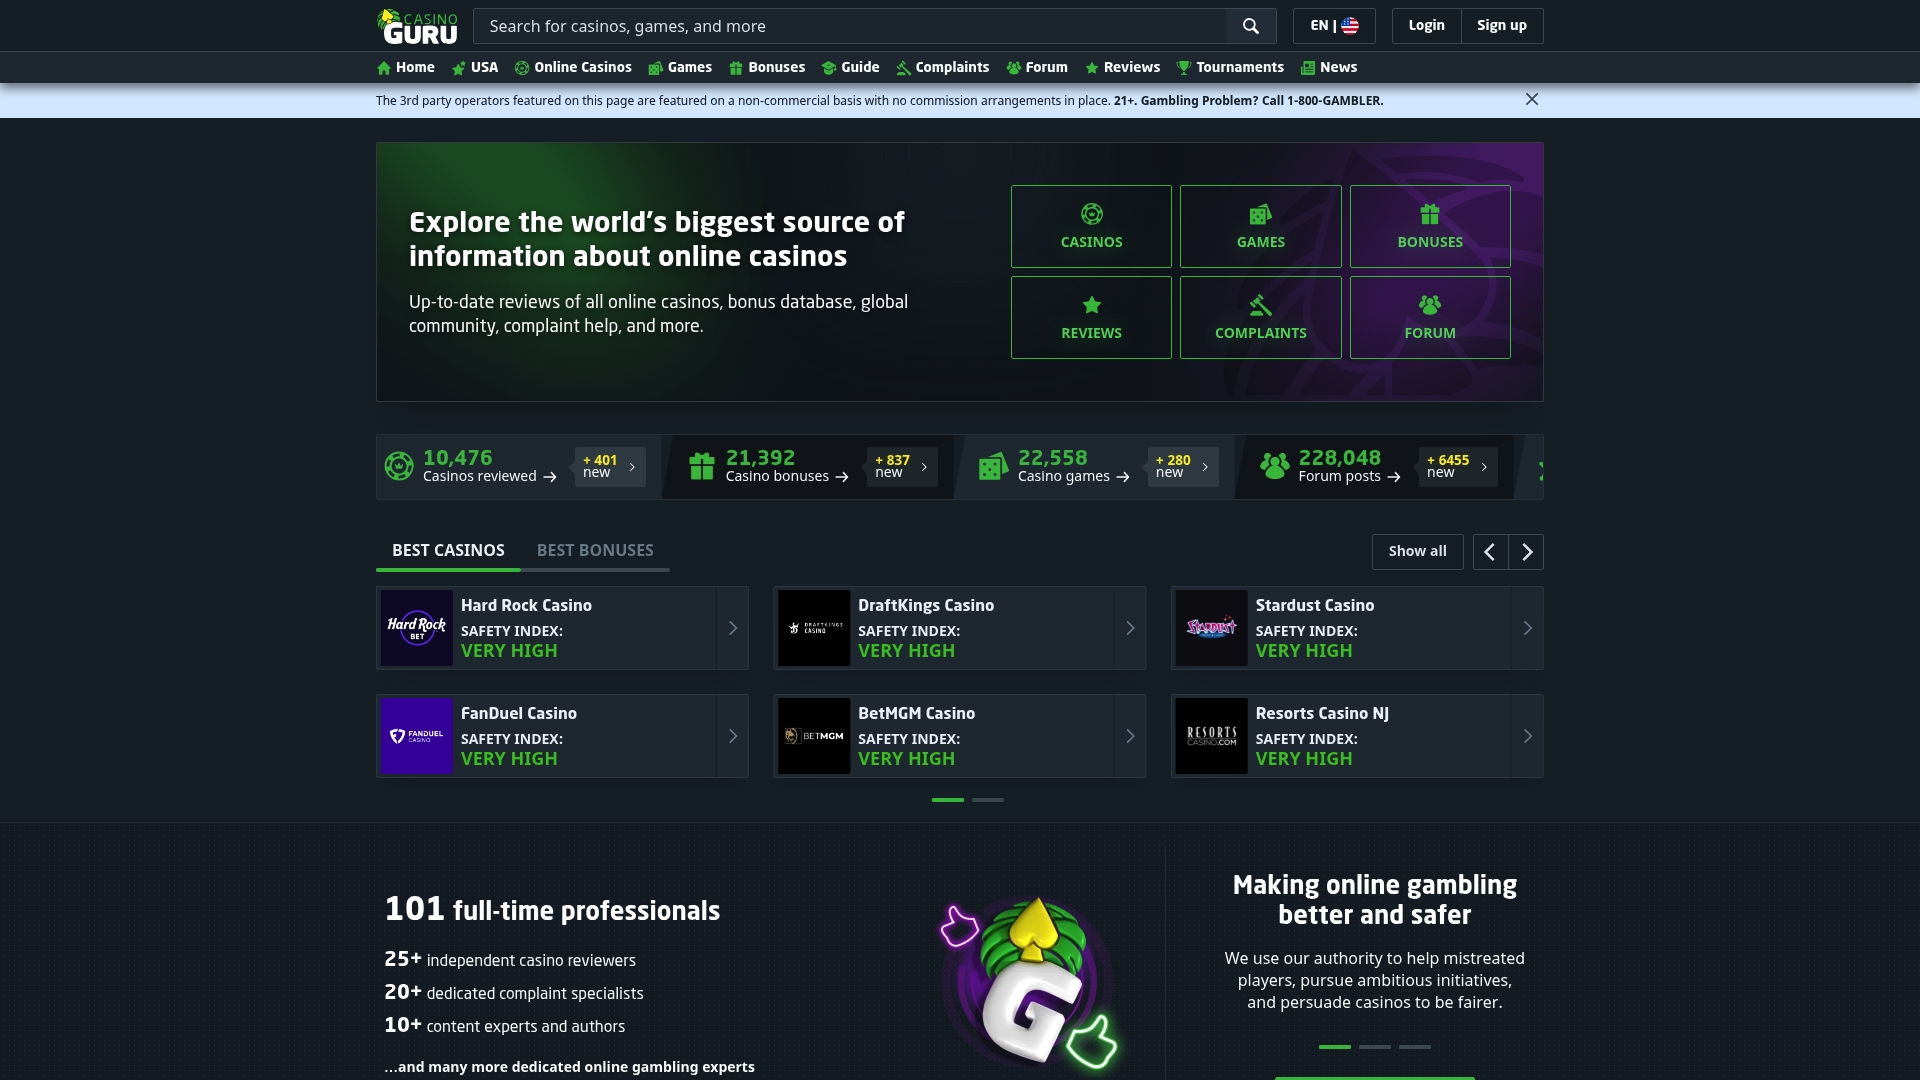This screenshot has height=1080, width=1920.
Task: Open the News menu item
Action: click(x=1329, y=67)
